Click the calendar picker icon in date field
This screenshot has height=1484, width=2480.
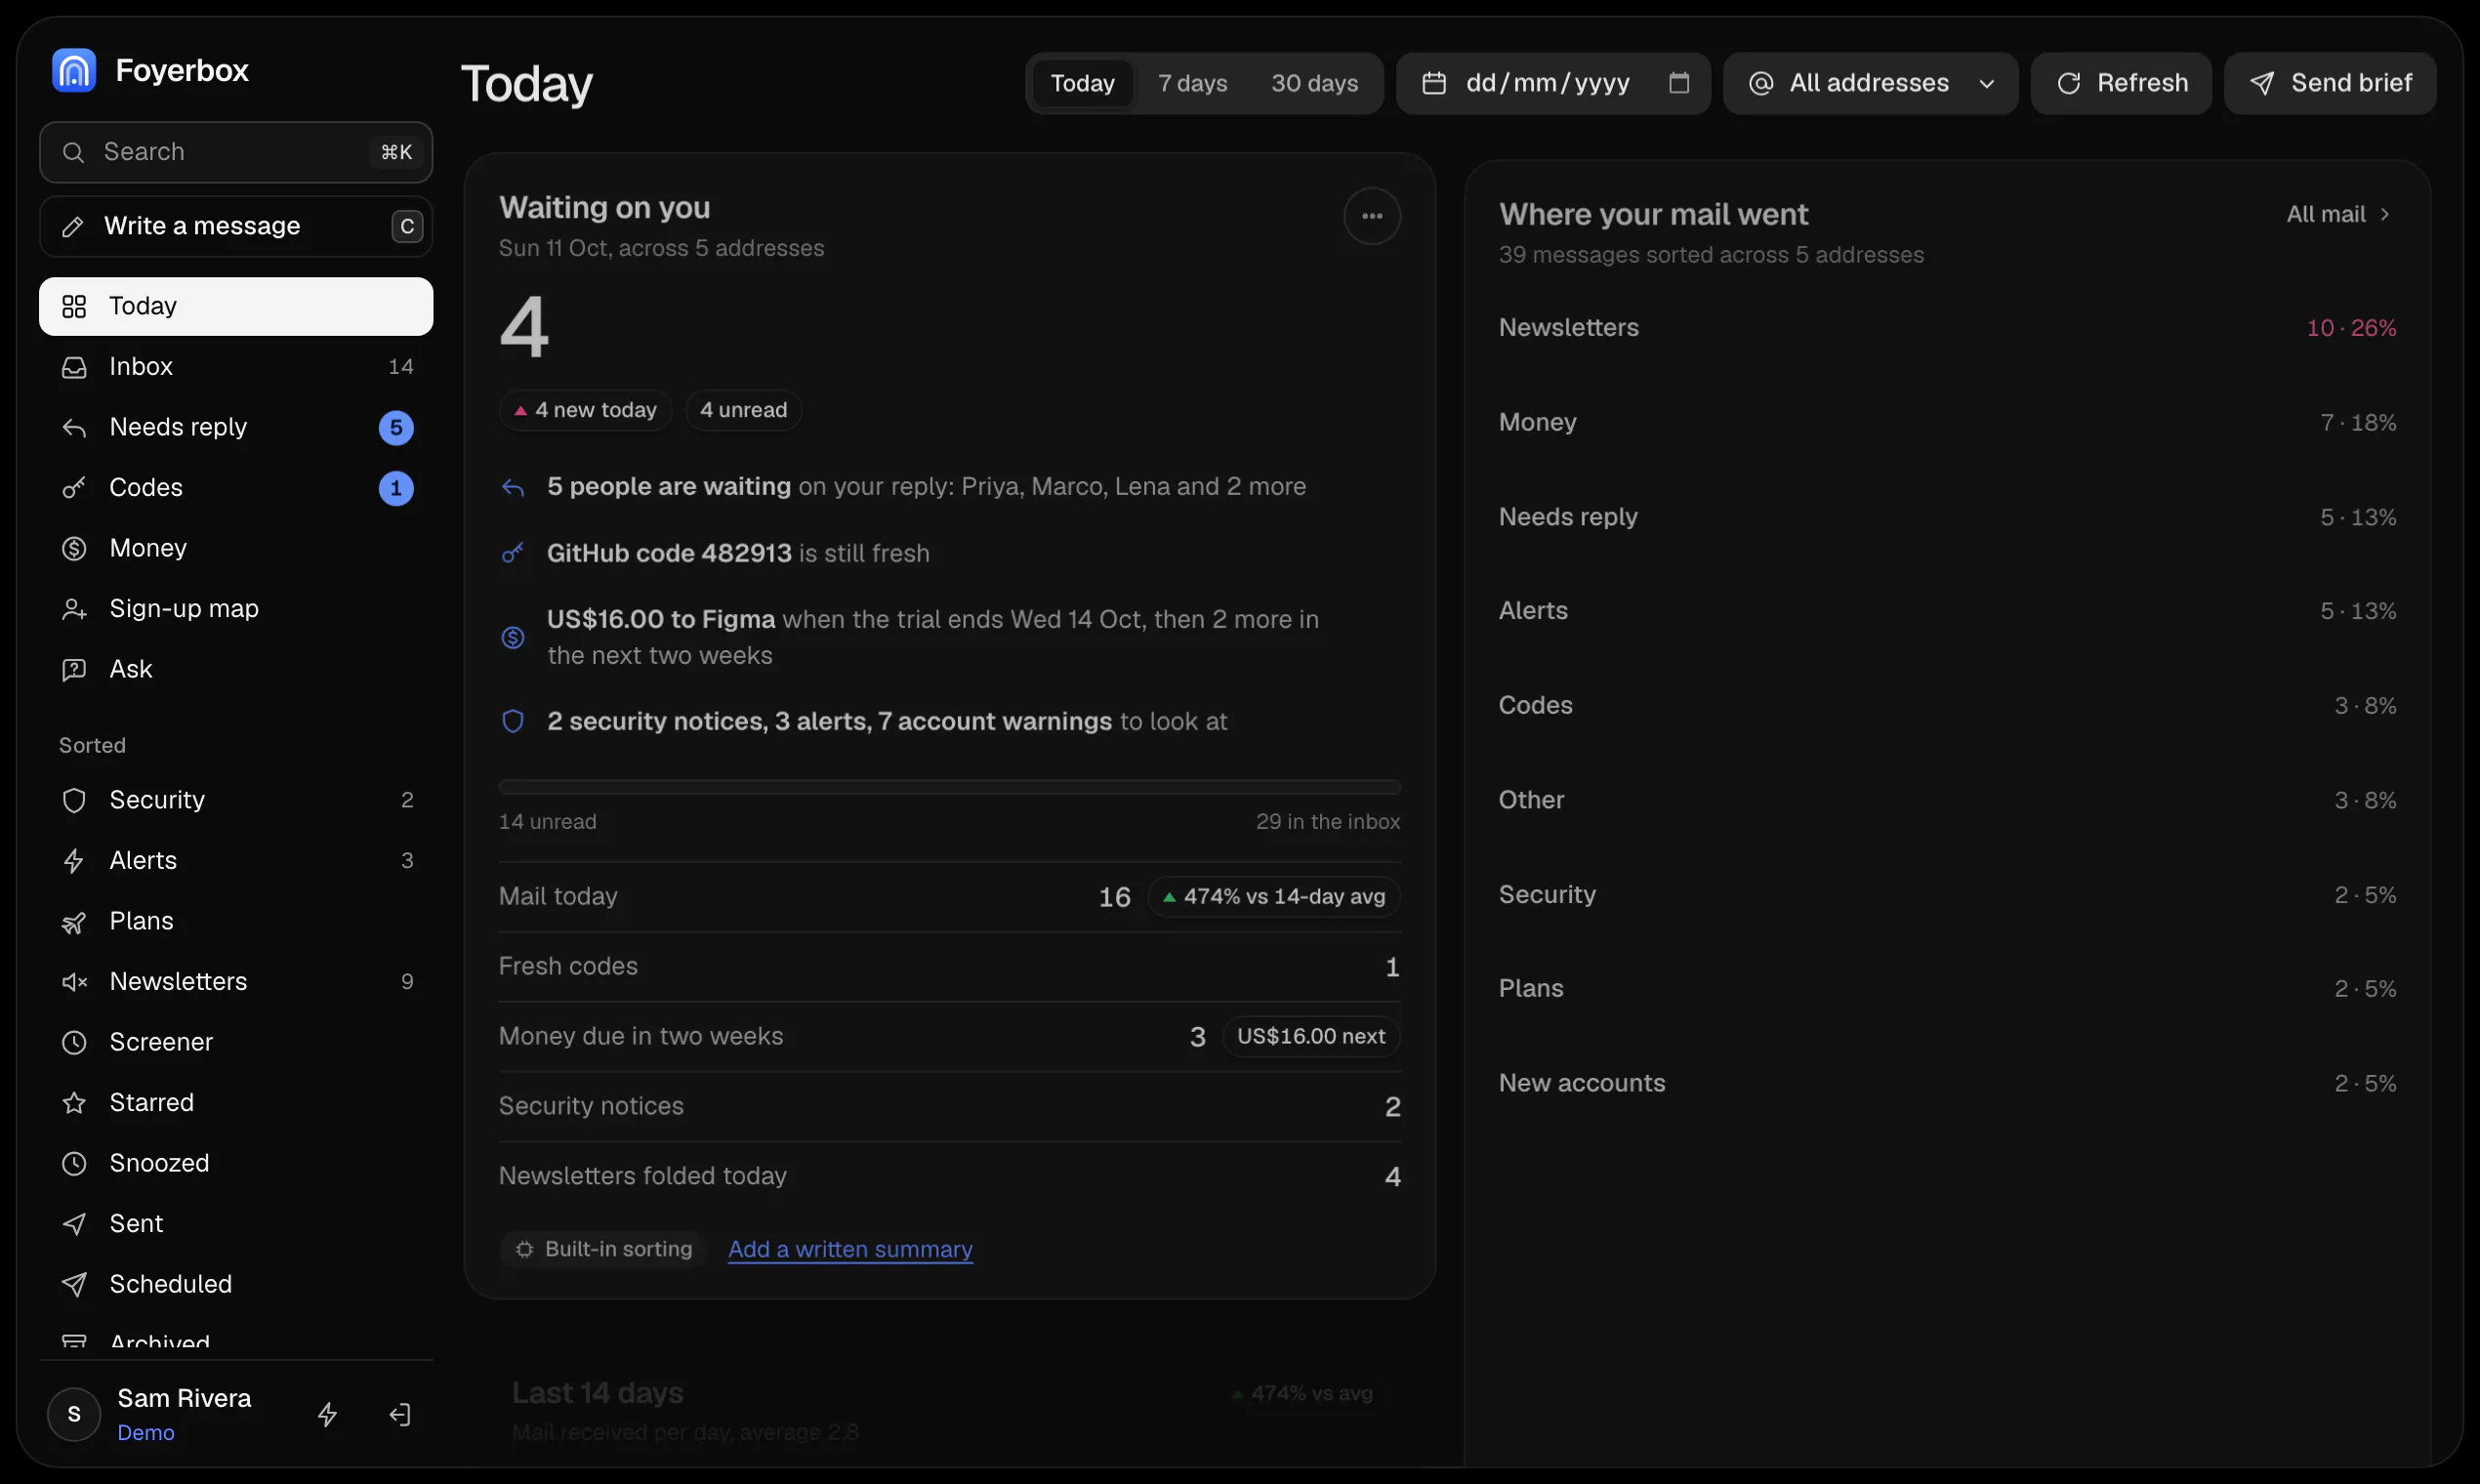pyautogui.click(x=1679, y=83)
